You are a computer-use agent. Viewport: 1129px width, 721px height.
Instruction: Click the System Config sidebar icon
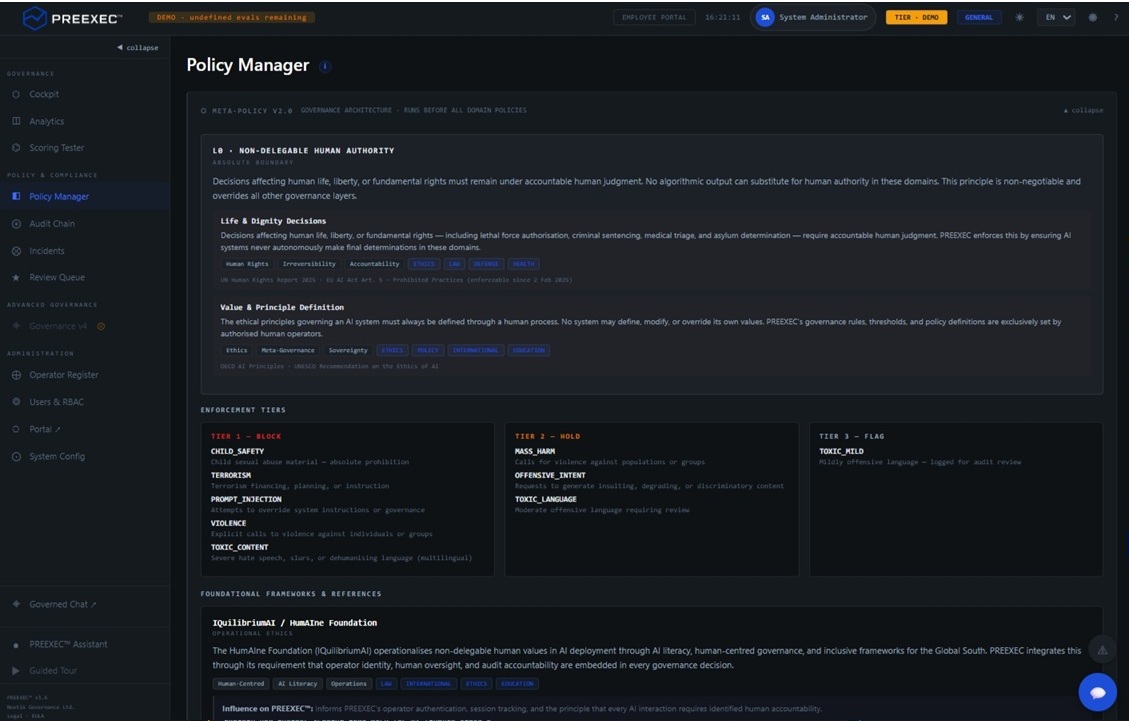(x=16, y=456)
